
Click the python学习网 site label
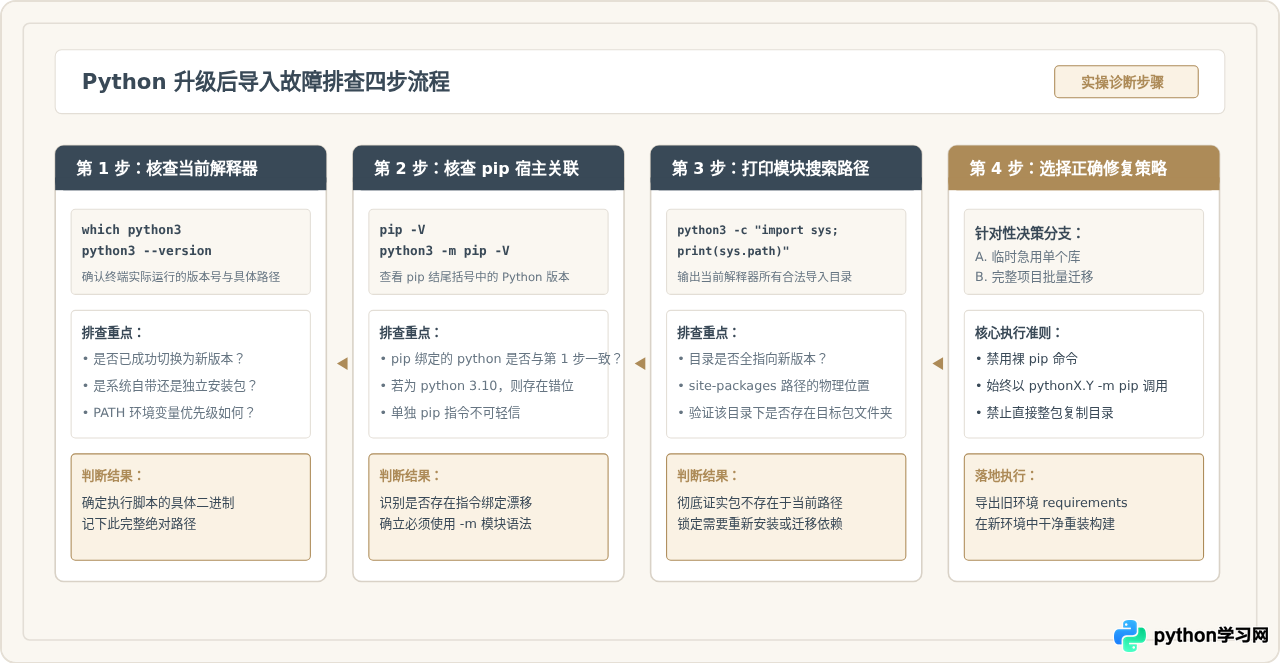click(x=1211, y=636)
